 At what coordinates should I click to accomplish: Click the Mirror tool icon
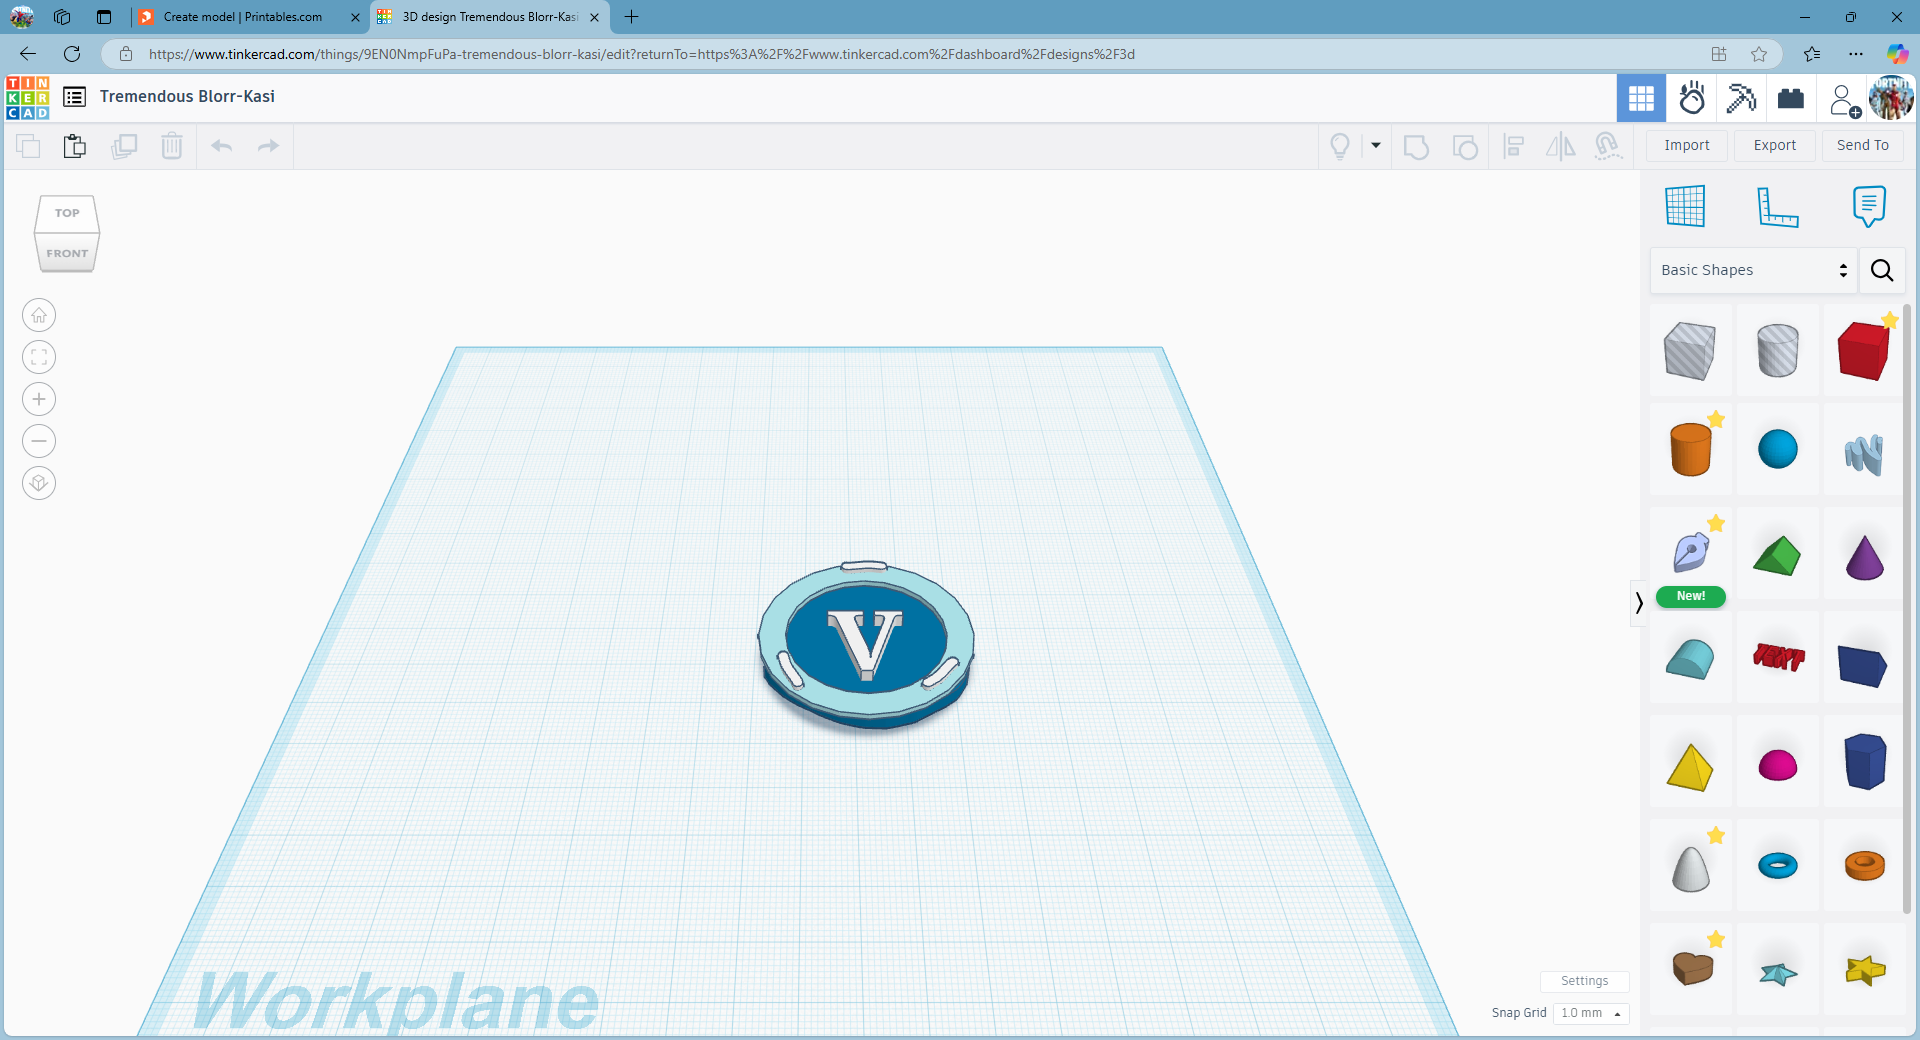[1560, 147]
